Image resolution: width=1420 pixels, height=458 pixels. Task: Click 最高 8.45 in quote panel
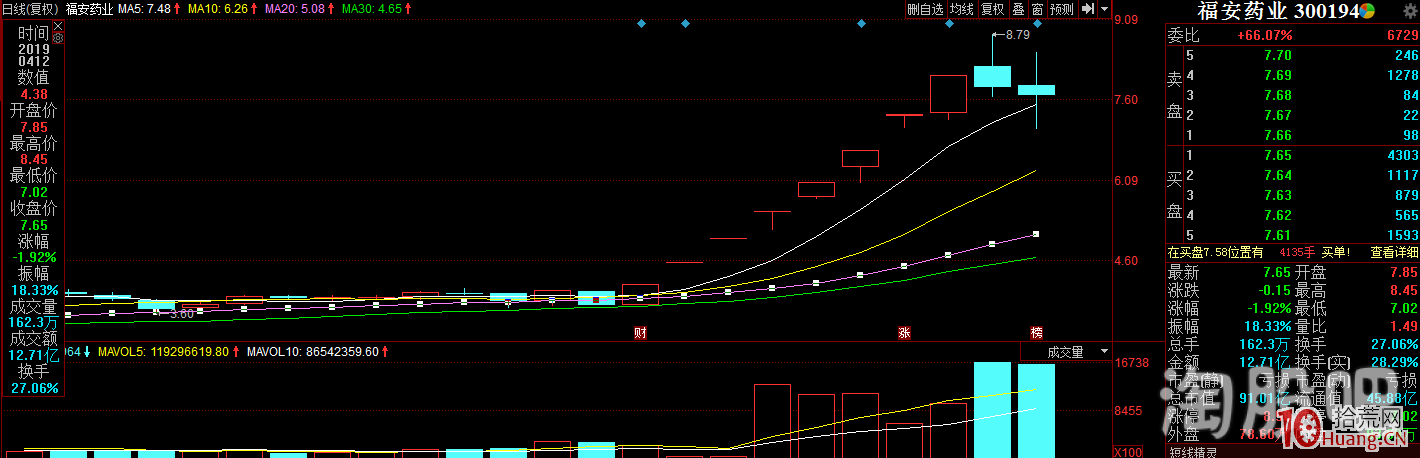pos(1404,290)
